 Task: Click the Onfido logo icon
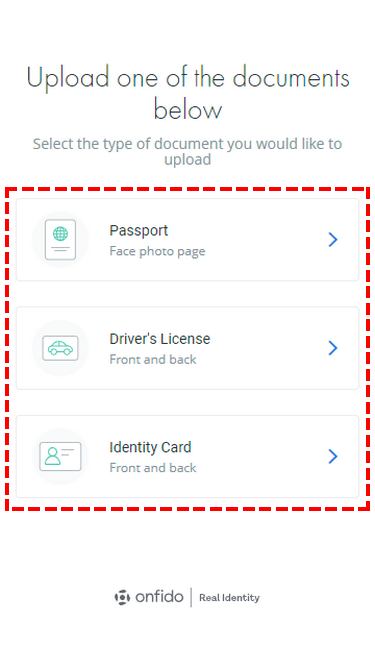(x=122, y=597)
